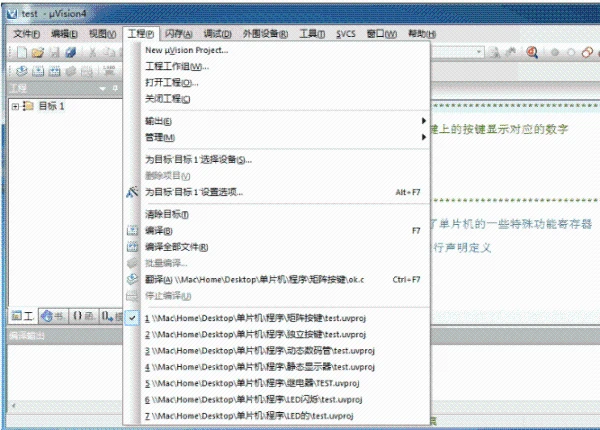Click the Batch build toolbar icon

pos(71,71)
